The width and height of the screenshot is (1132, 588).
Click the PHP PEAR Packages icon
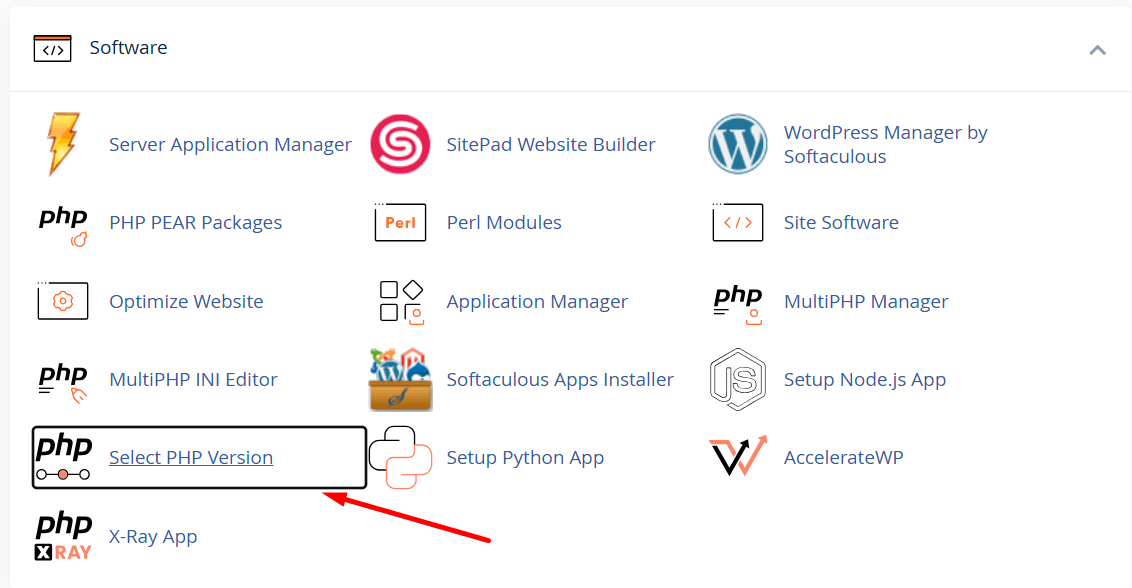(x=63, y=226)
